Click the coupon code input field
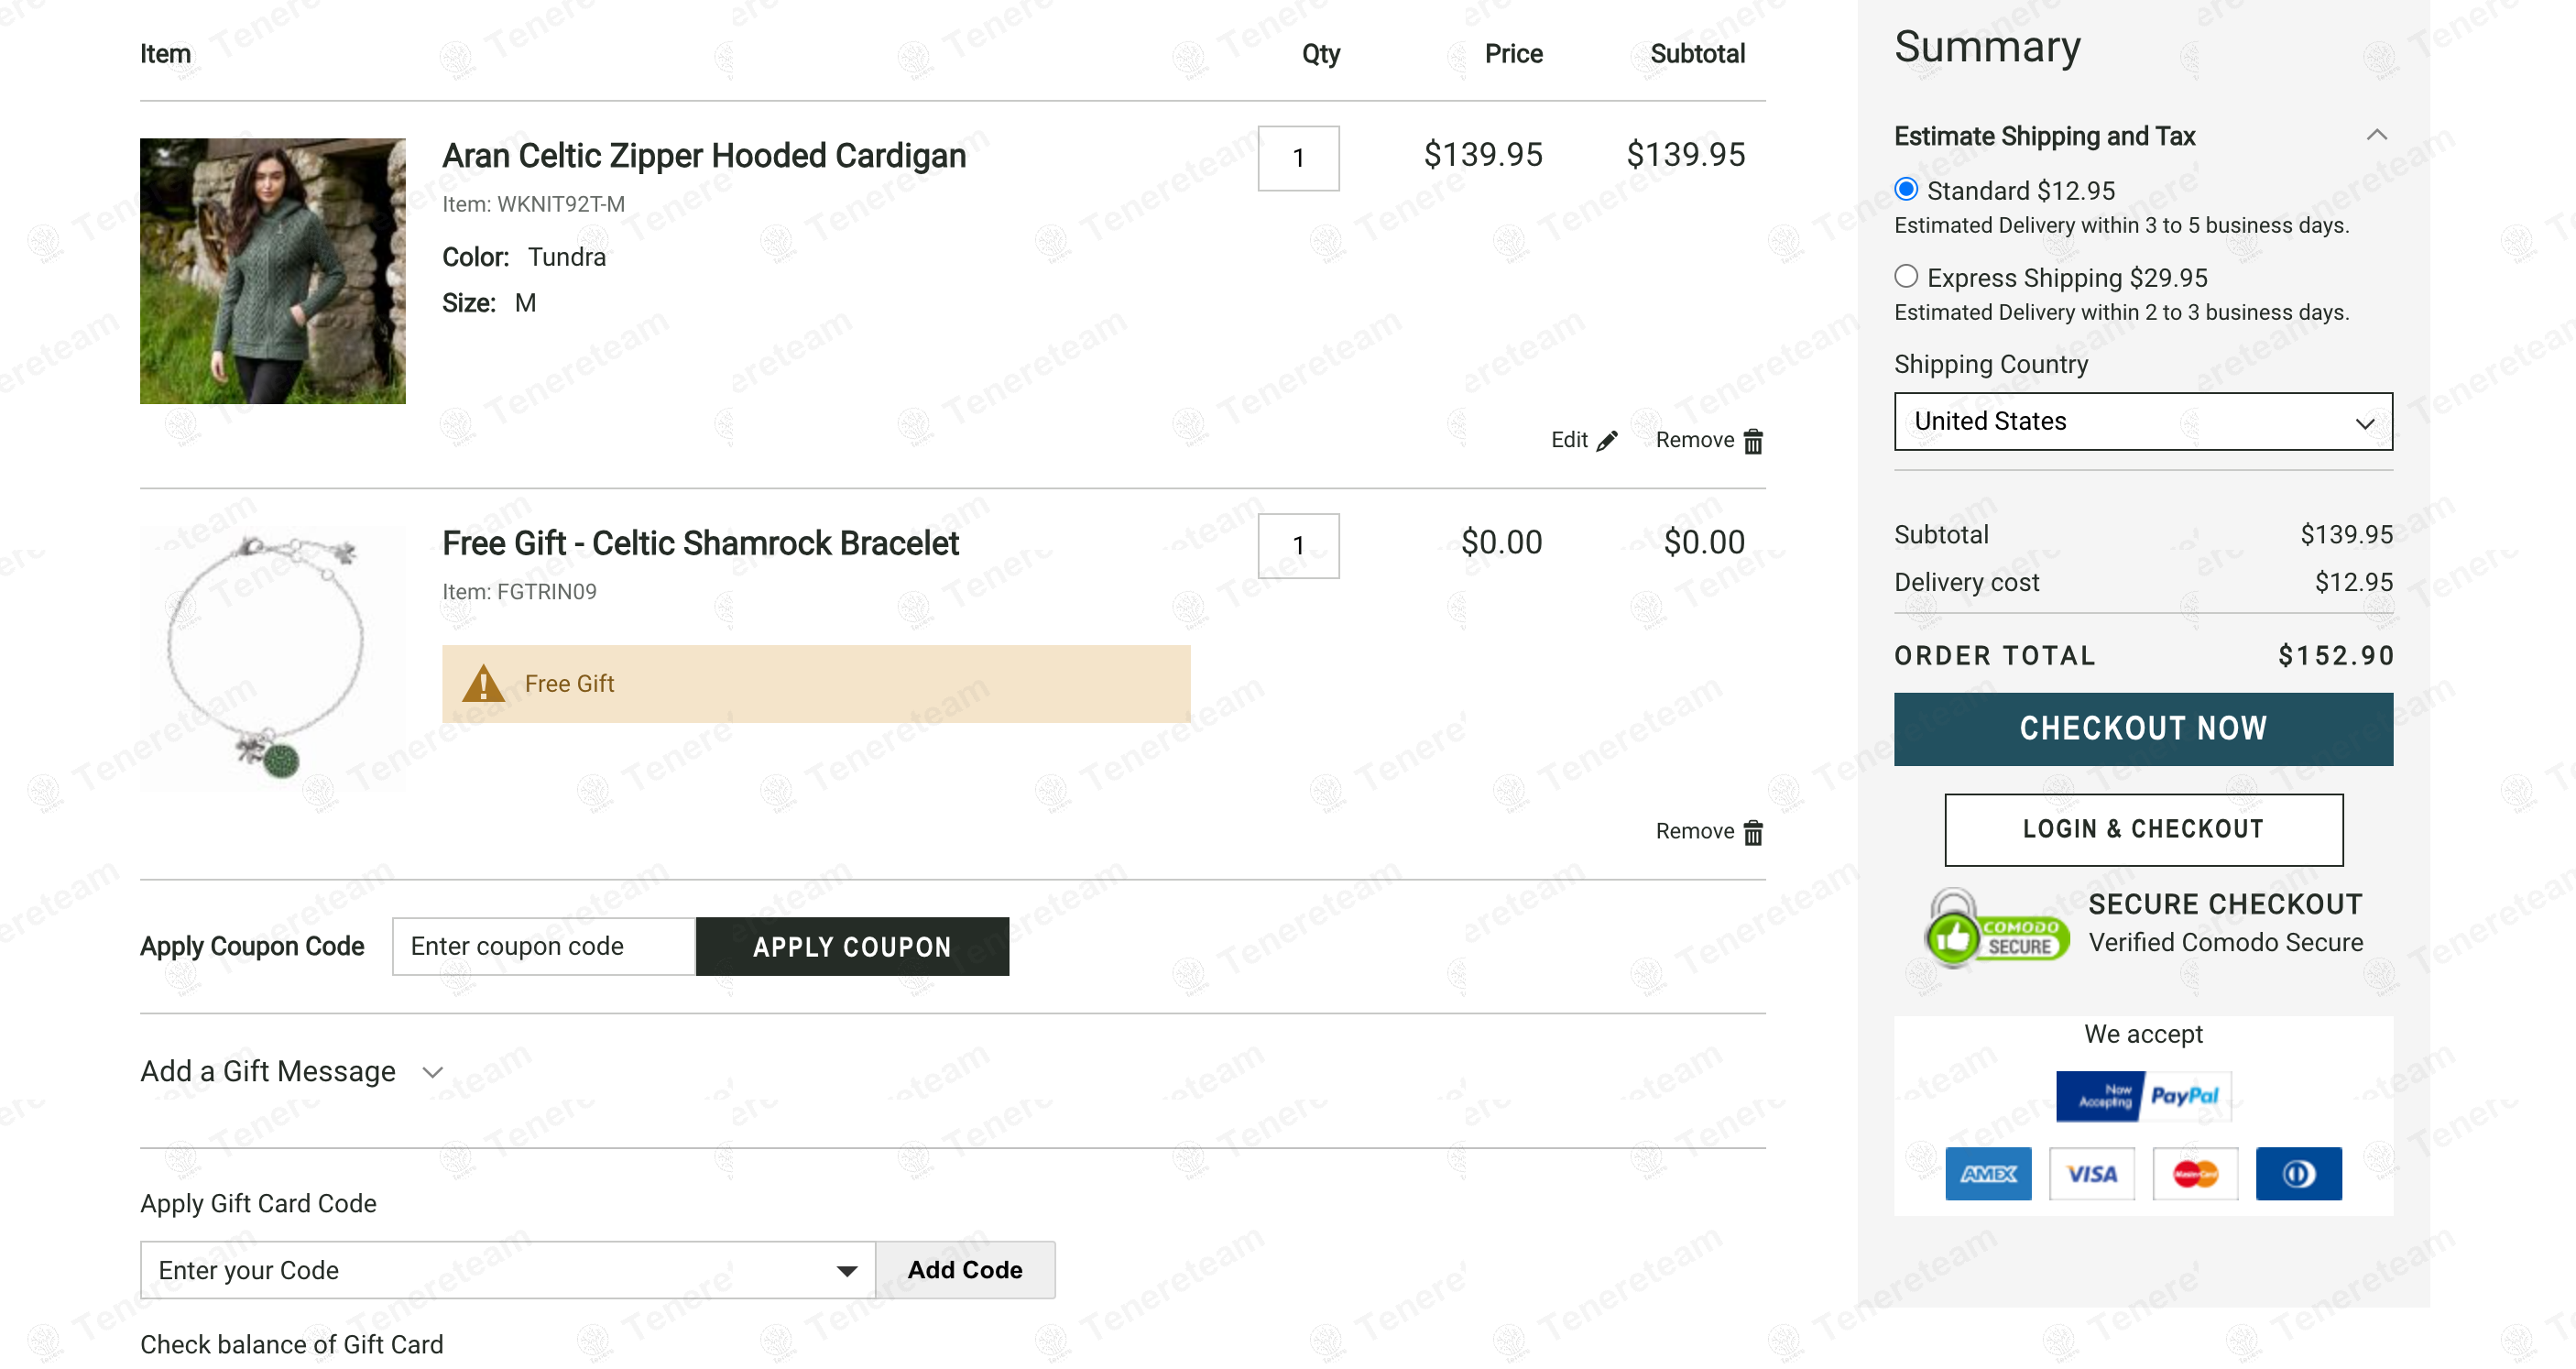 pyautogui.click(x=543, y=947)
